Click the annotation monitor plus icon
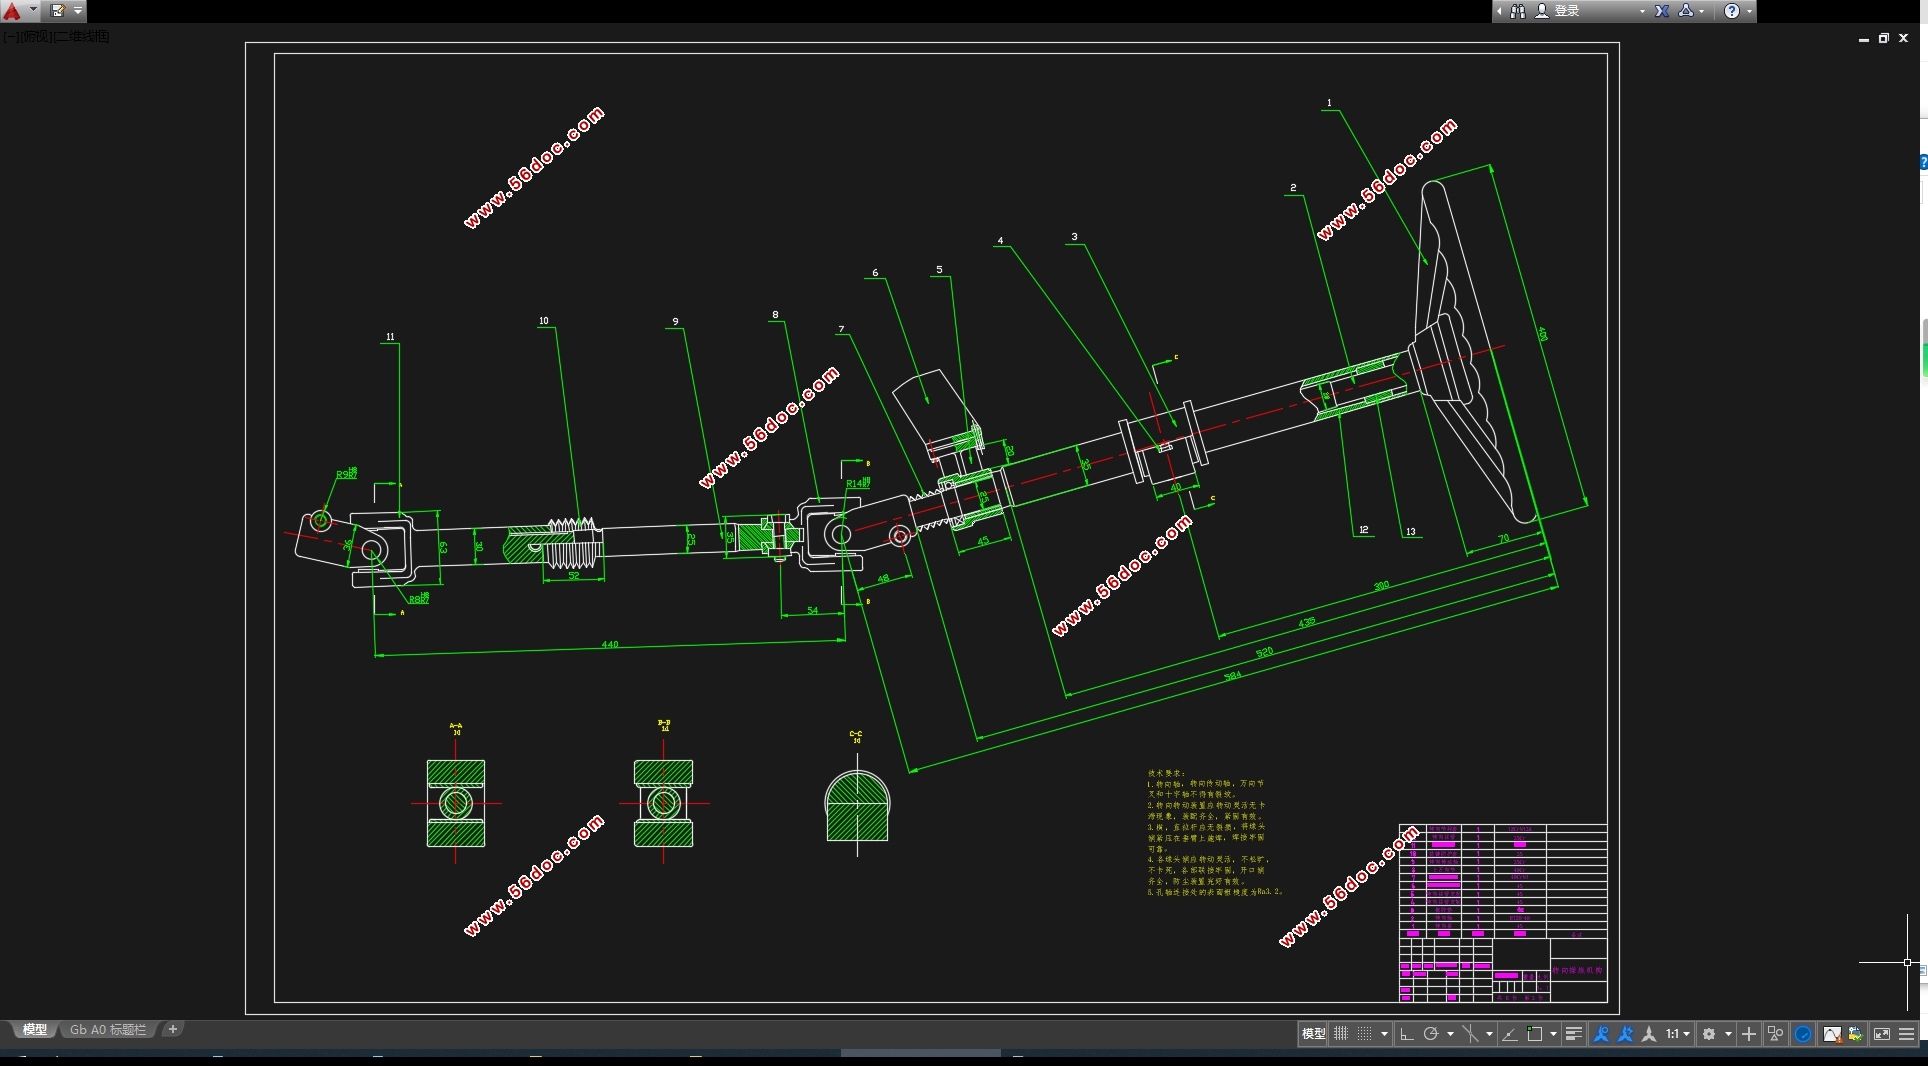The height and width of the screenshot is (1066, 1928). tap(1748, 1034)
